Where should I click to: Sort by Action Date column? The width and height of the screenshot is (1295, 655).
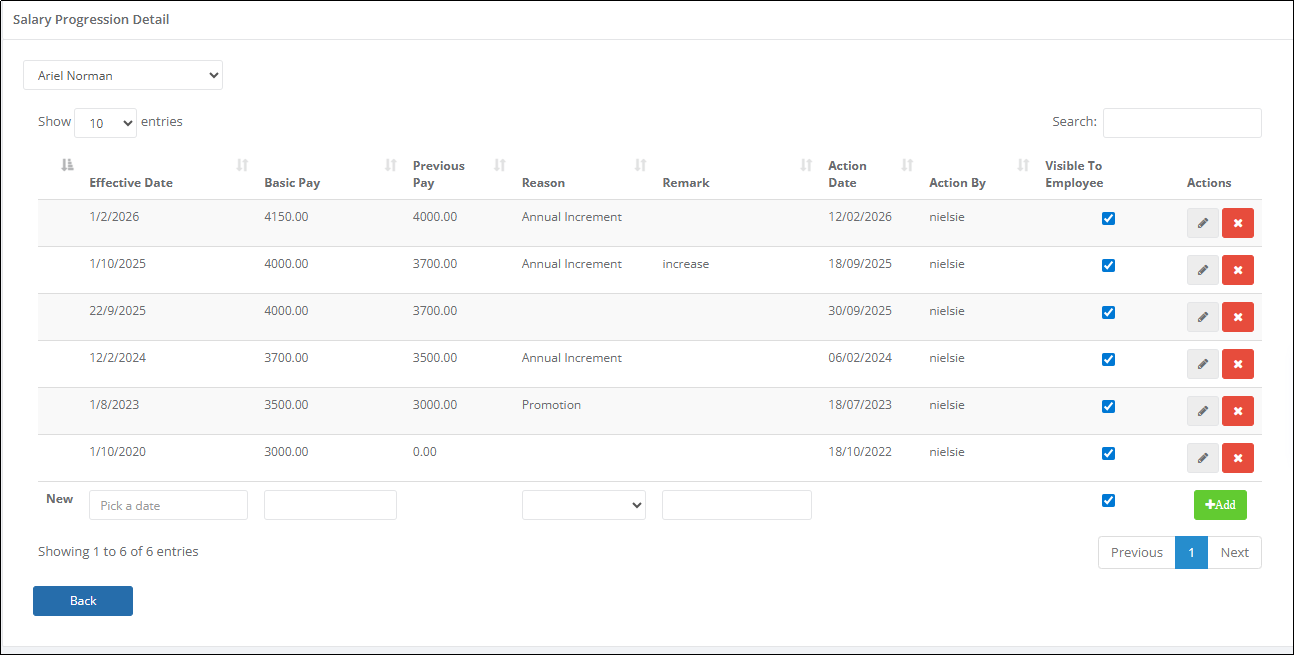coord(870,174)
